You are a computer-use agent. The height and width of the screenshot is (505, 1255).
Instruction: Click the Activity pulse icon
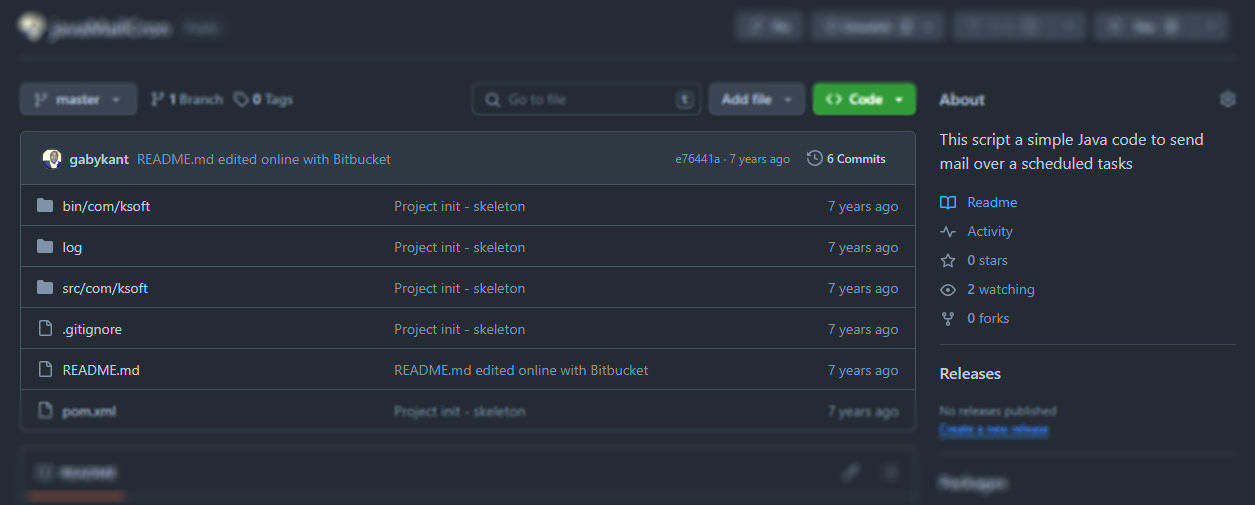click(x=948, y=231)
